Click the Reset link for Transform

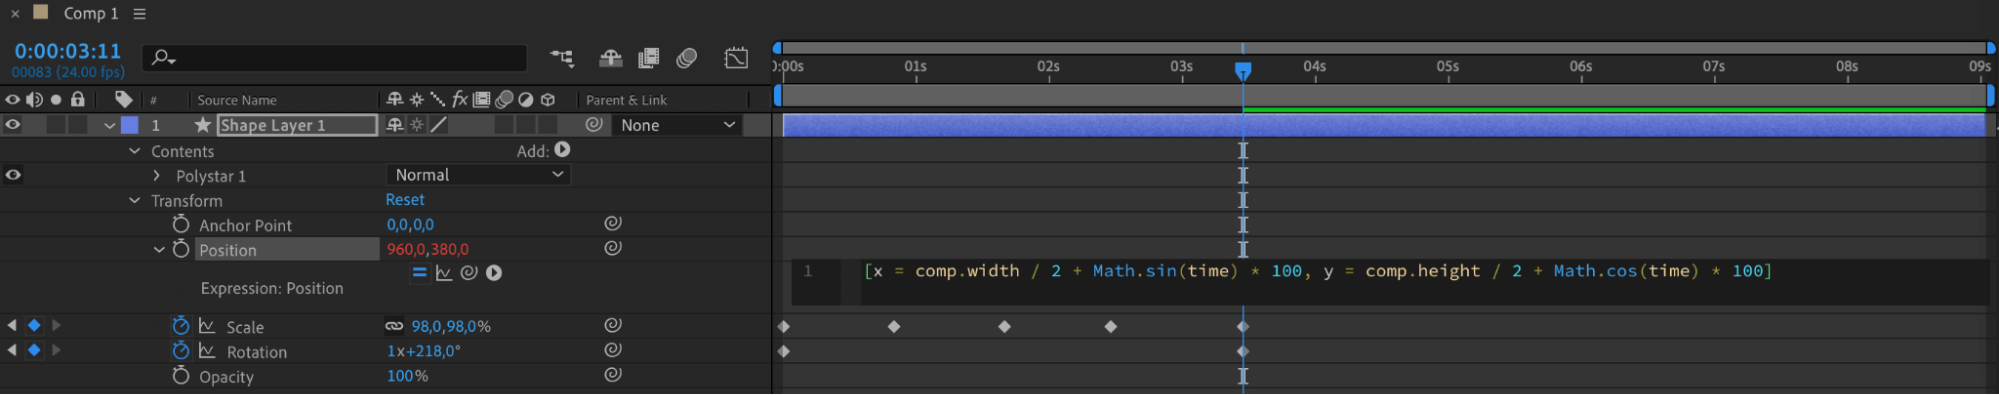(x=405, y=200)
